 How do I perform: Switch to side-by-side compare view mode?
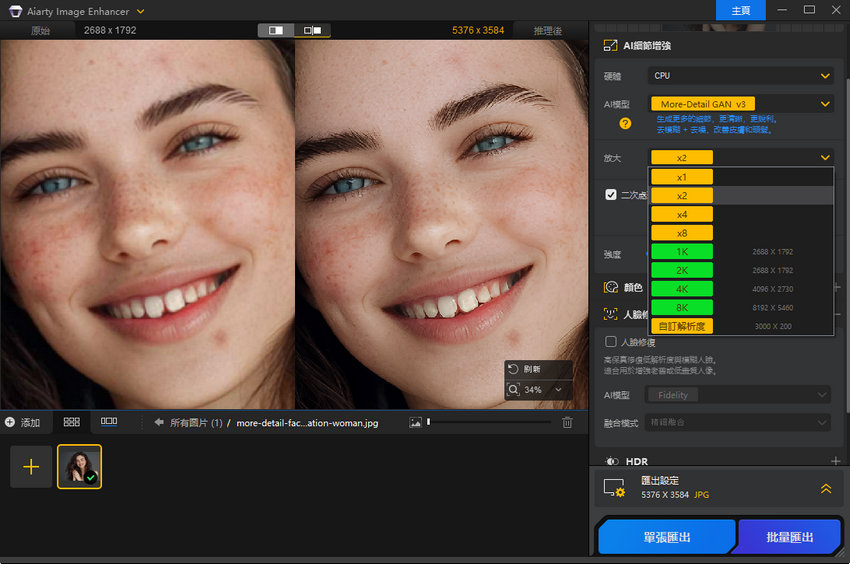coord(312,30)
